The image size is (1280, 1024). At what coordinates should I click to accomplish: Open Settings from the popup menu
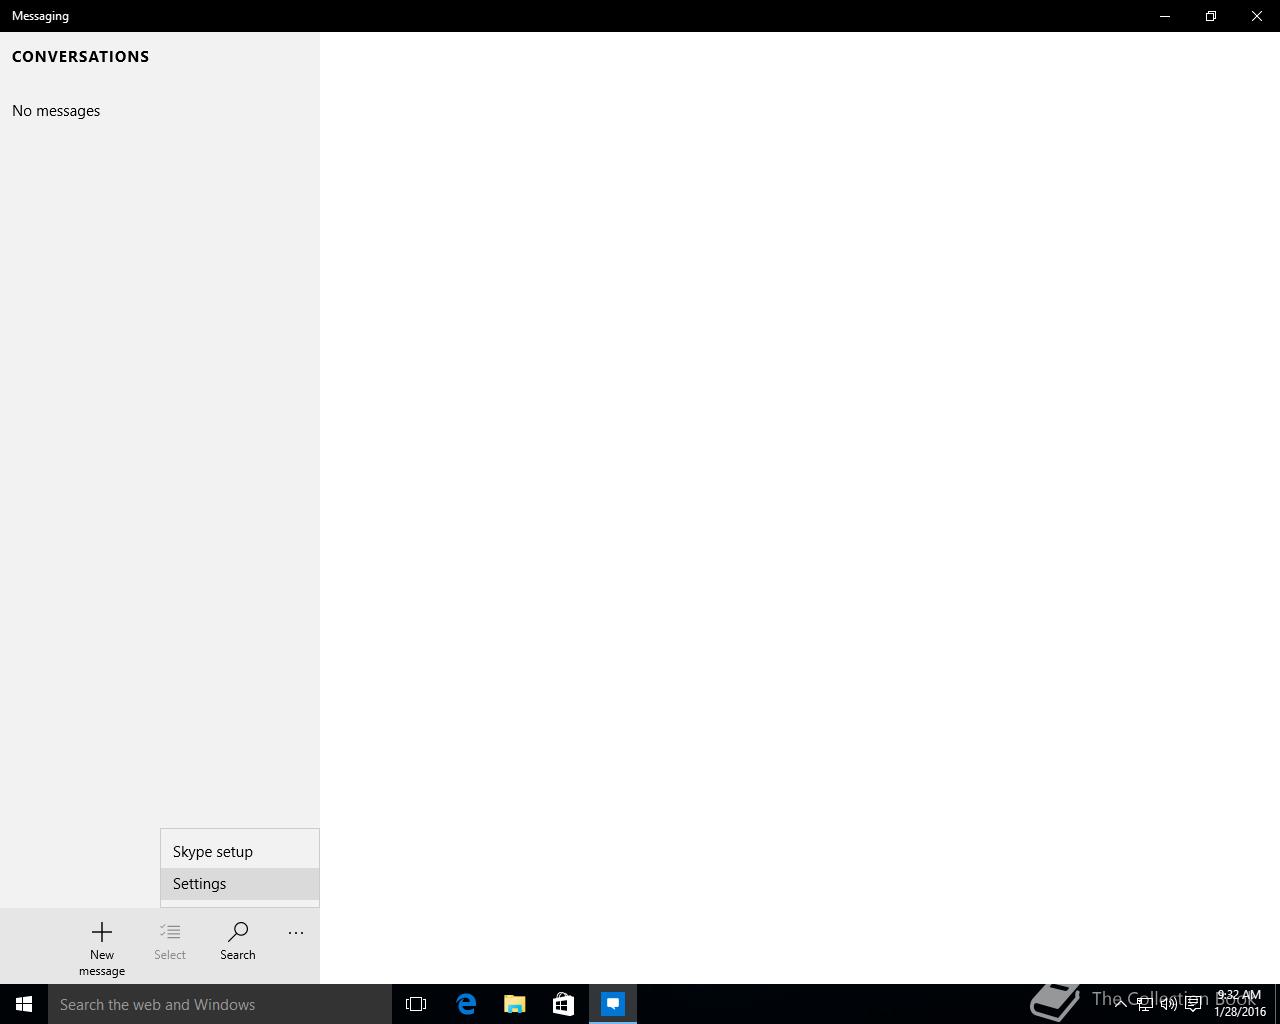[x=240, y=884]
